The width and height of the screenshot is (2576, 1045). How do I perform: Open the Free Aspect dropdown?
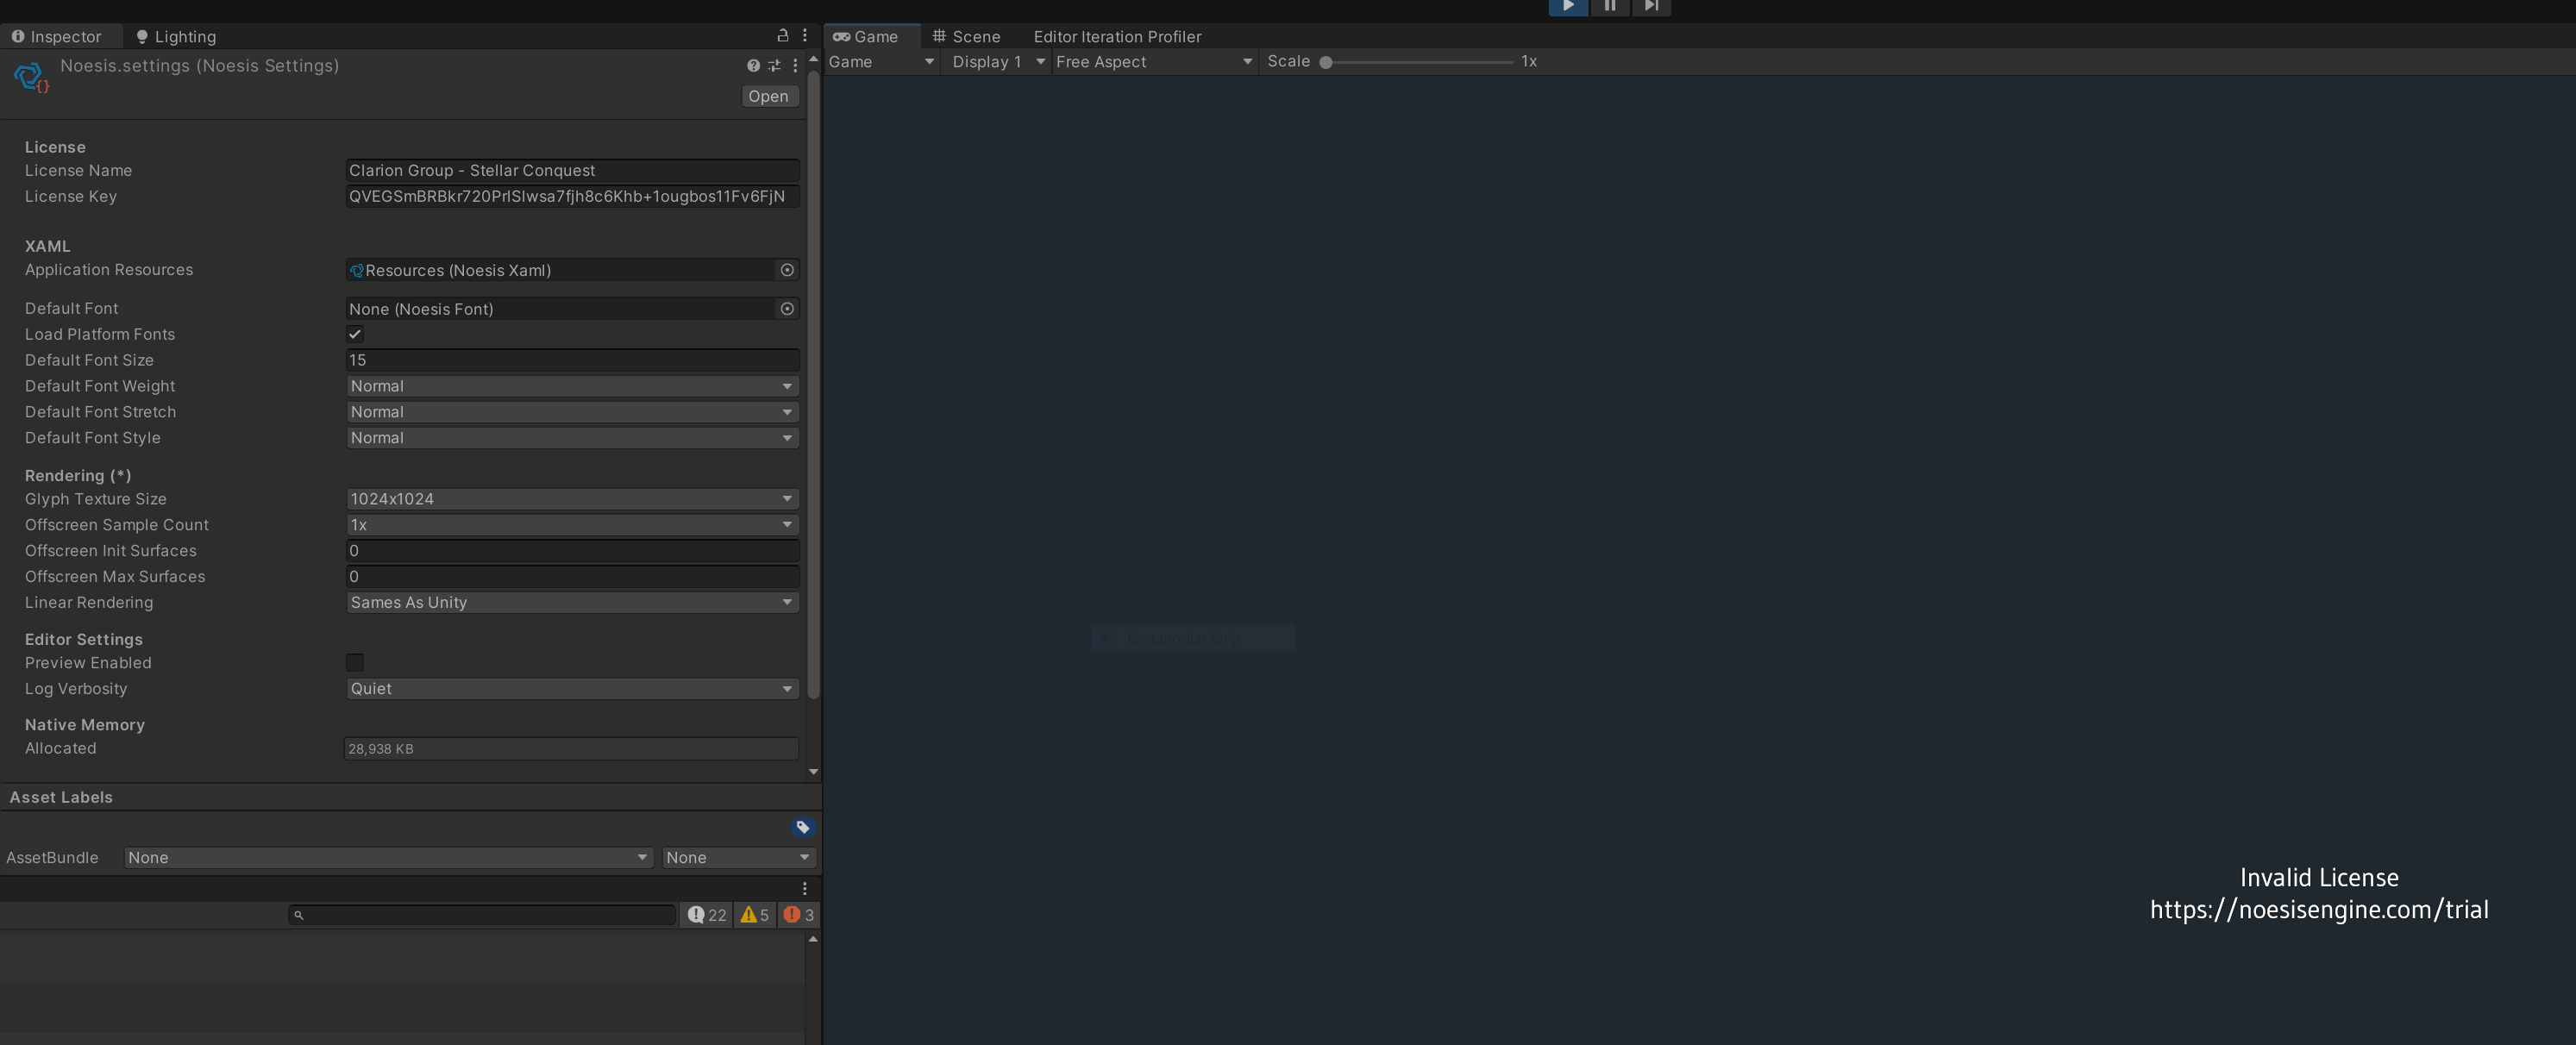[1154, 62]
